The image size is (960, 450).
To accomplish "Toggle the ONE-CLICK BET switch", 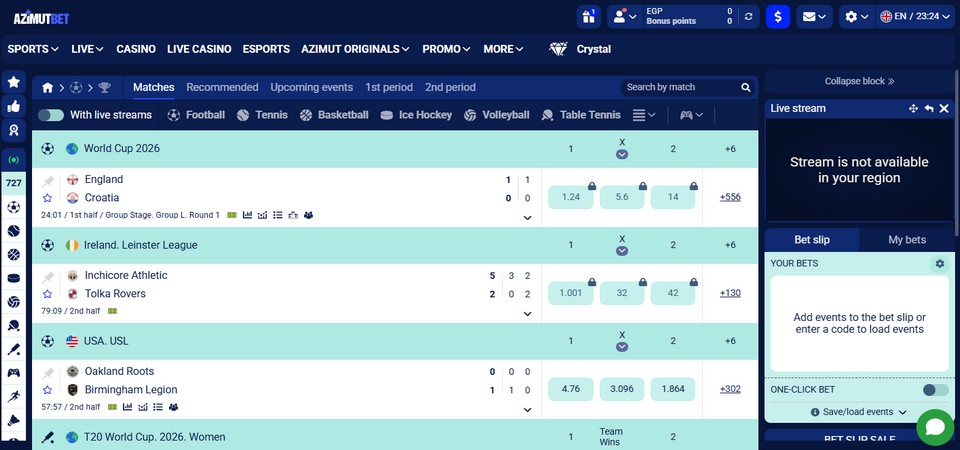I will [935, 390].
